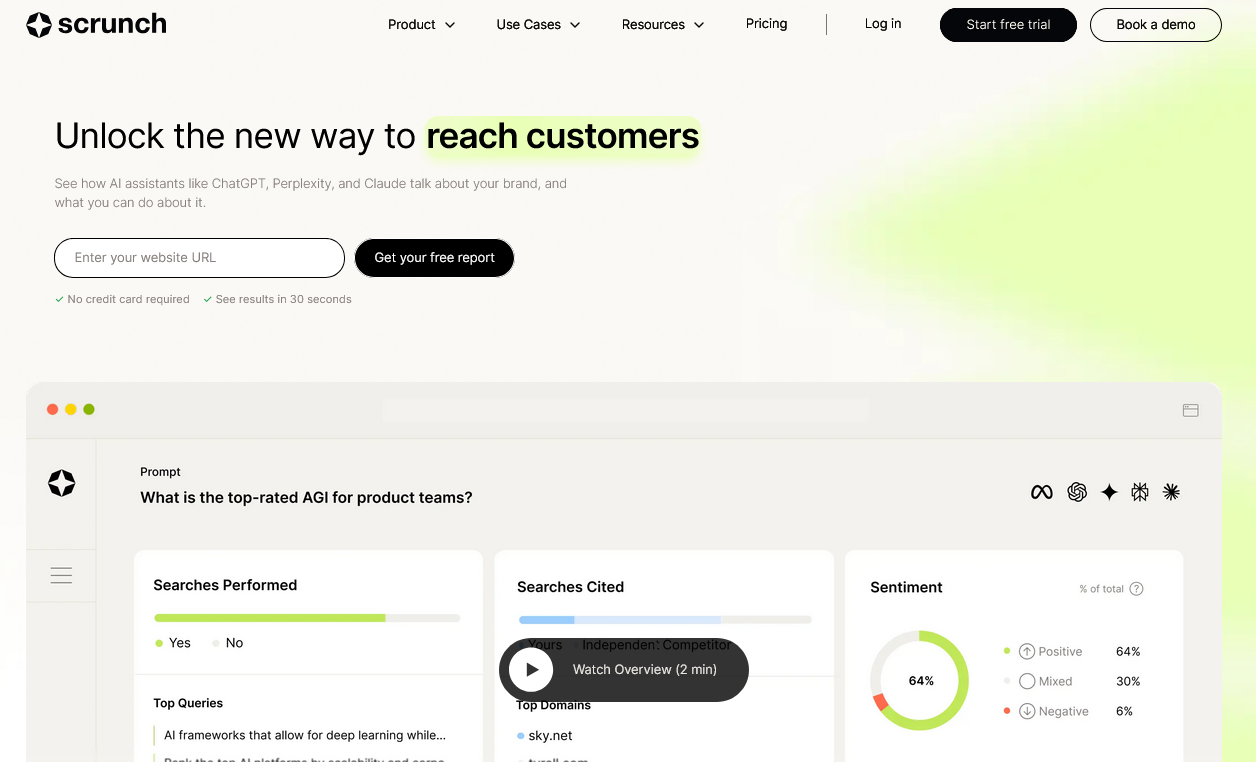Screen dimensions: 1256x762
Task: Click the Log in link
Action: (x=882, y=24)
